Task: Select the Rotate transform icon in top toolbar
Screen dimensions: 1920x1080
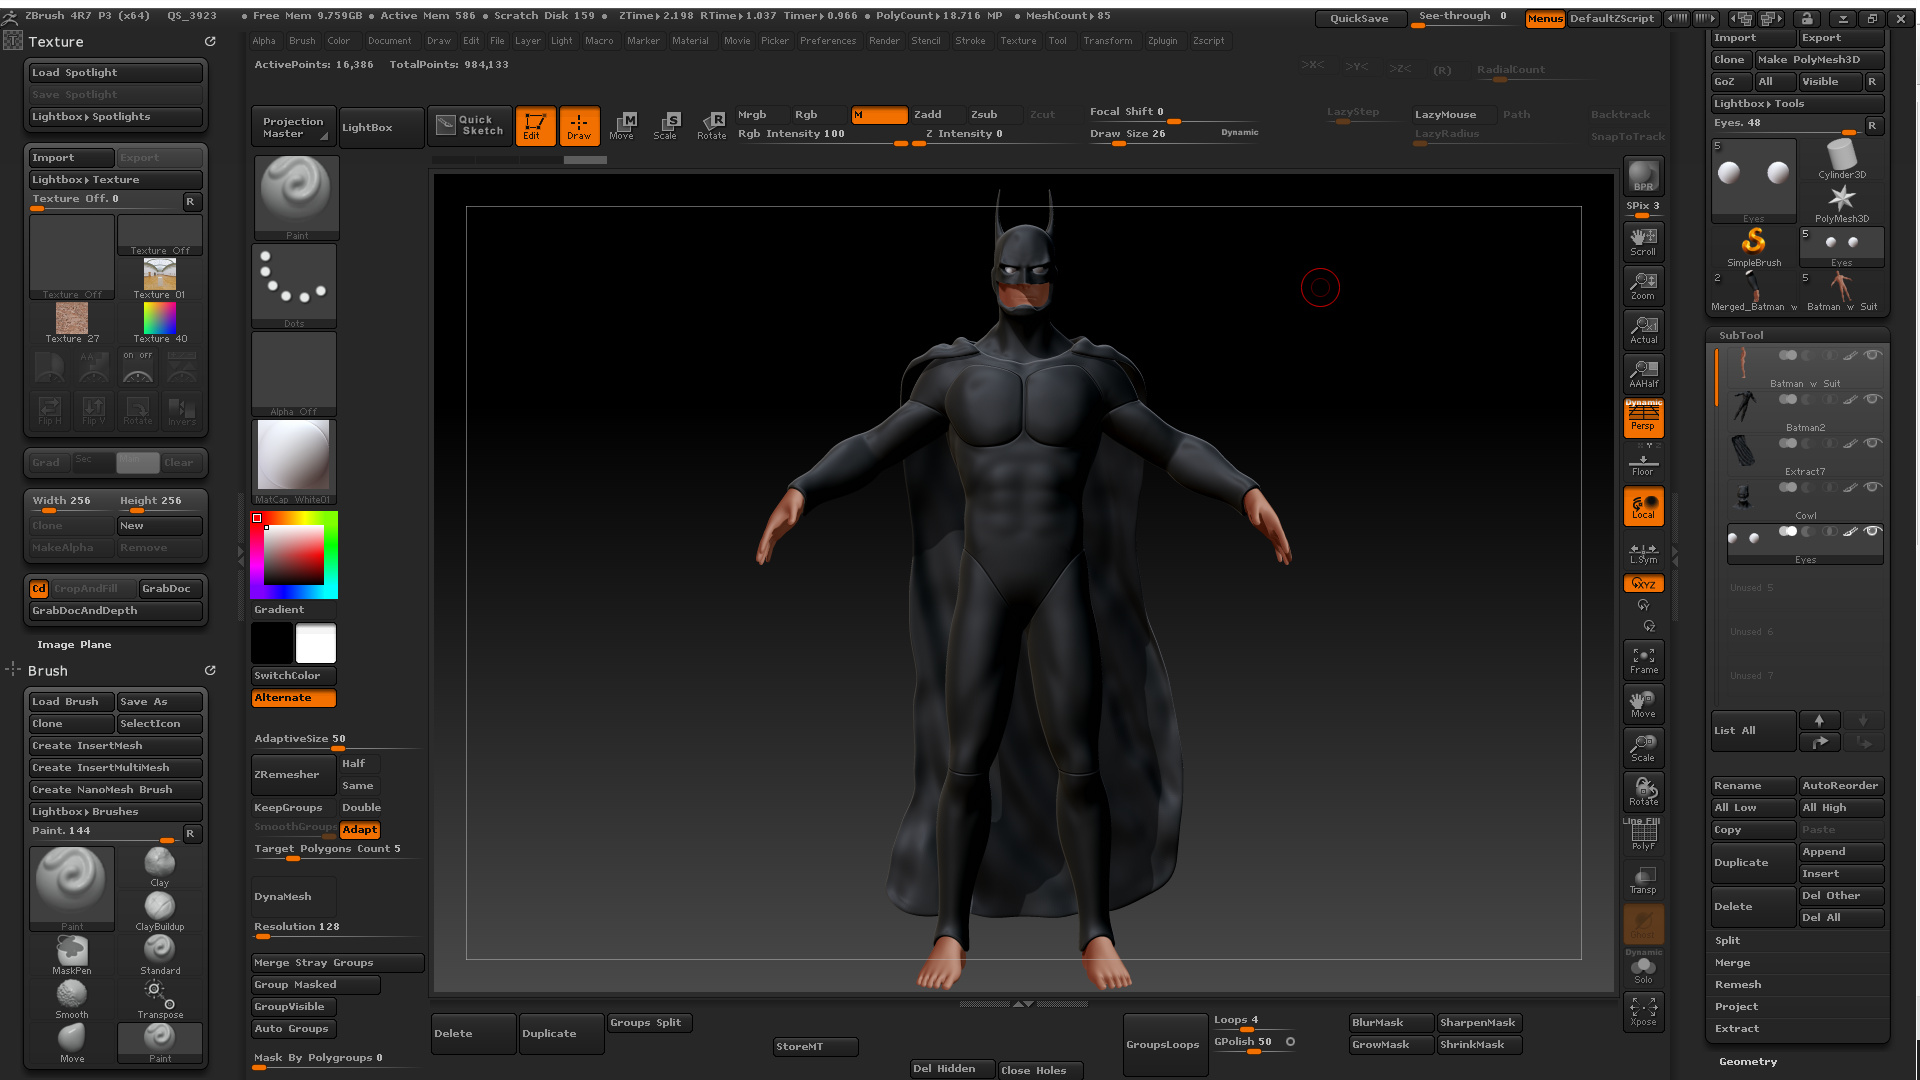Action: [712, 126]
